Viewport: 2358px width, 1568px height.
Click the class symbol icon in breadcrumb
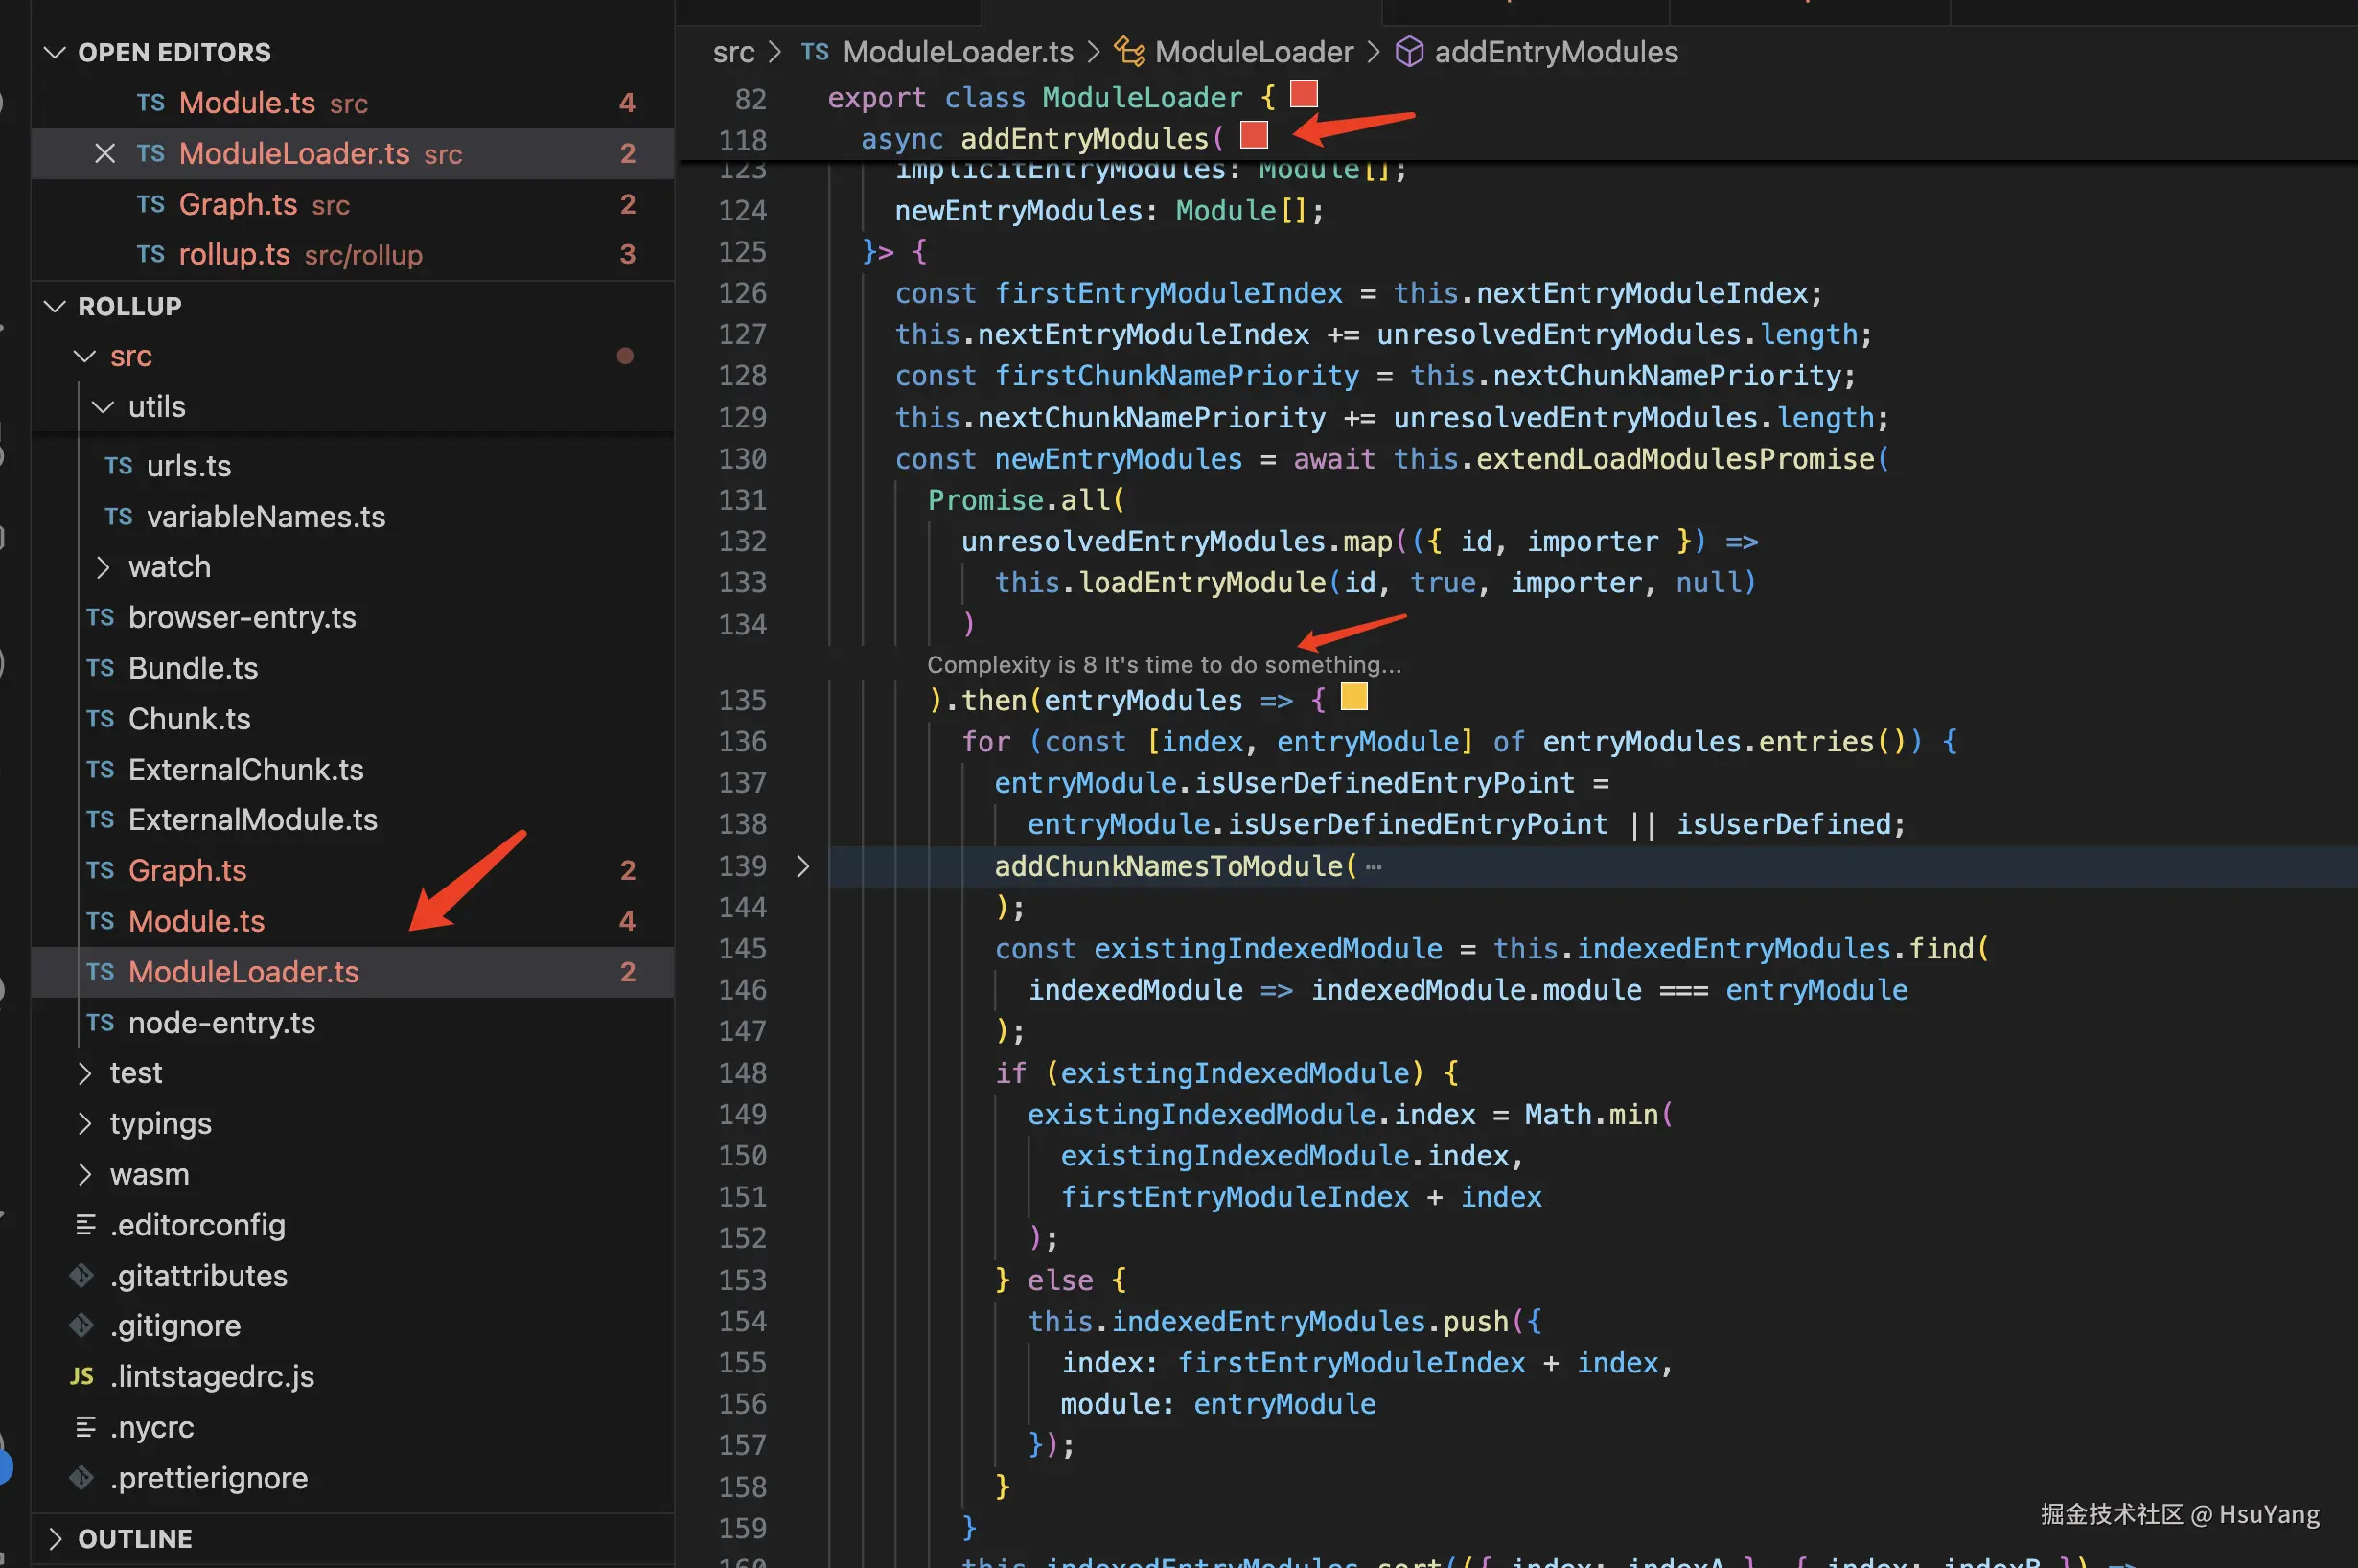1130,52
